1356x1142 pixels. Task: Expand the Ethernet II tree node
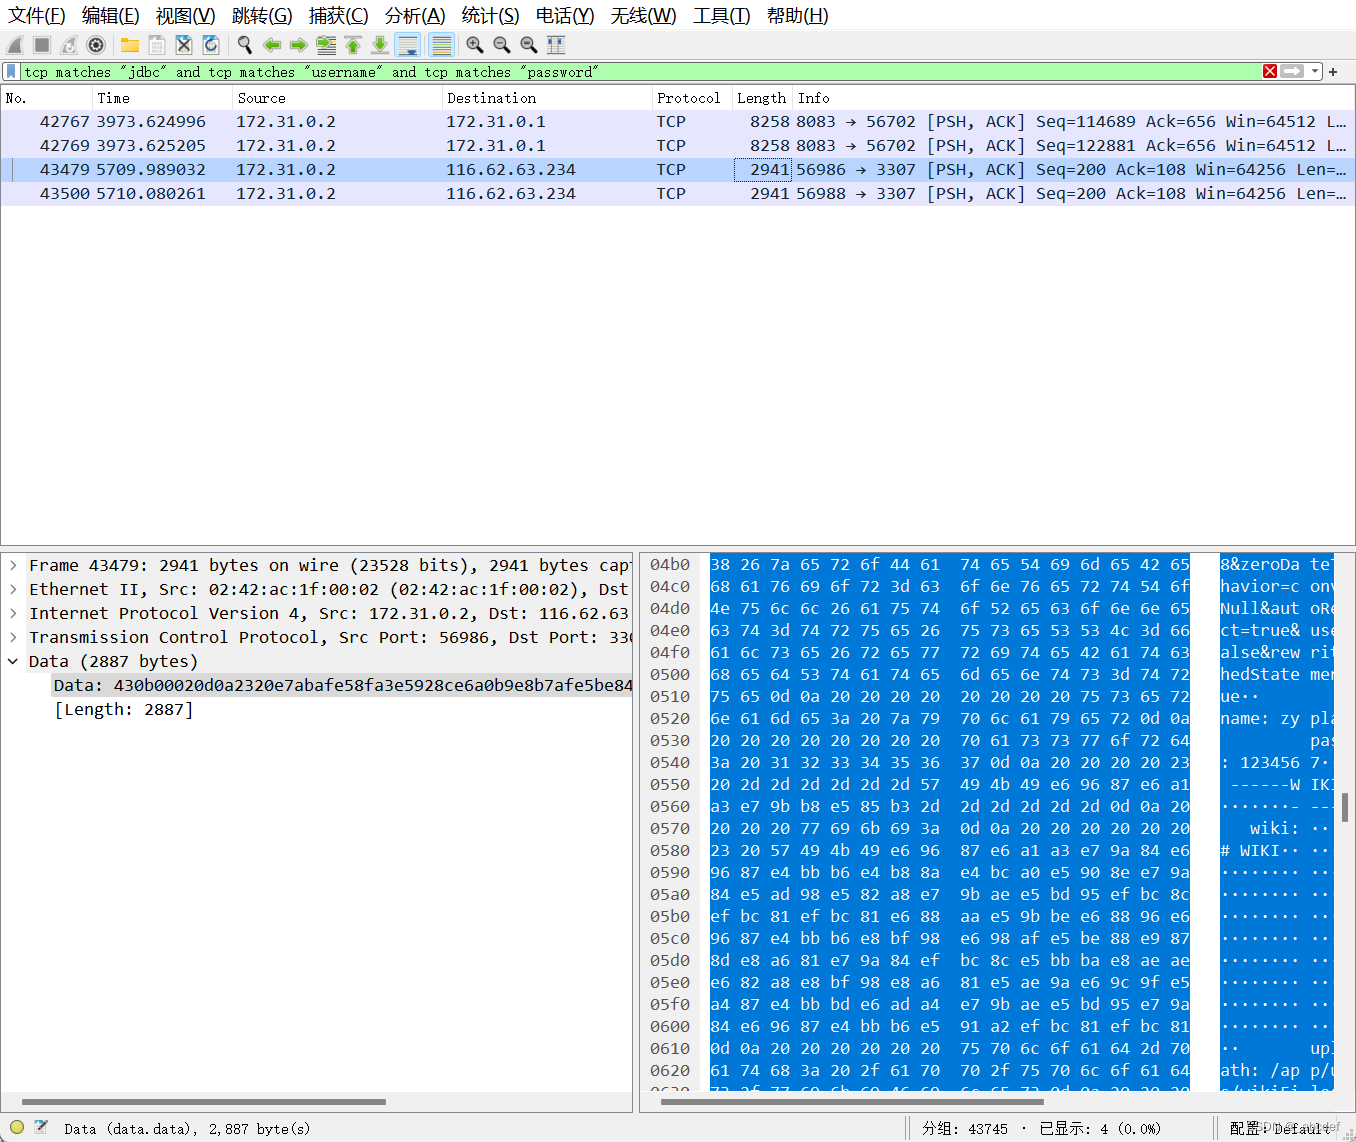(13, 590)
